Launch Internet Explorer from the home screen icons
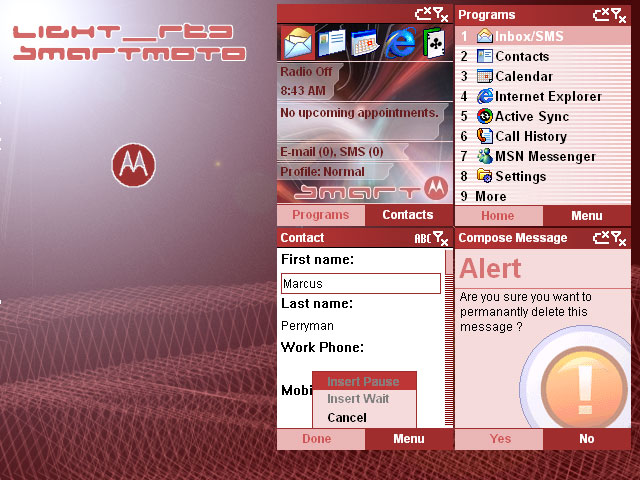640x480 pixels. coord(401,42)
